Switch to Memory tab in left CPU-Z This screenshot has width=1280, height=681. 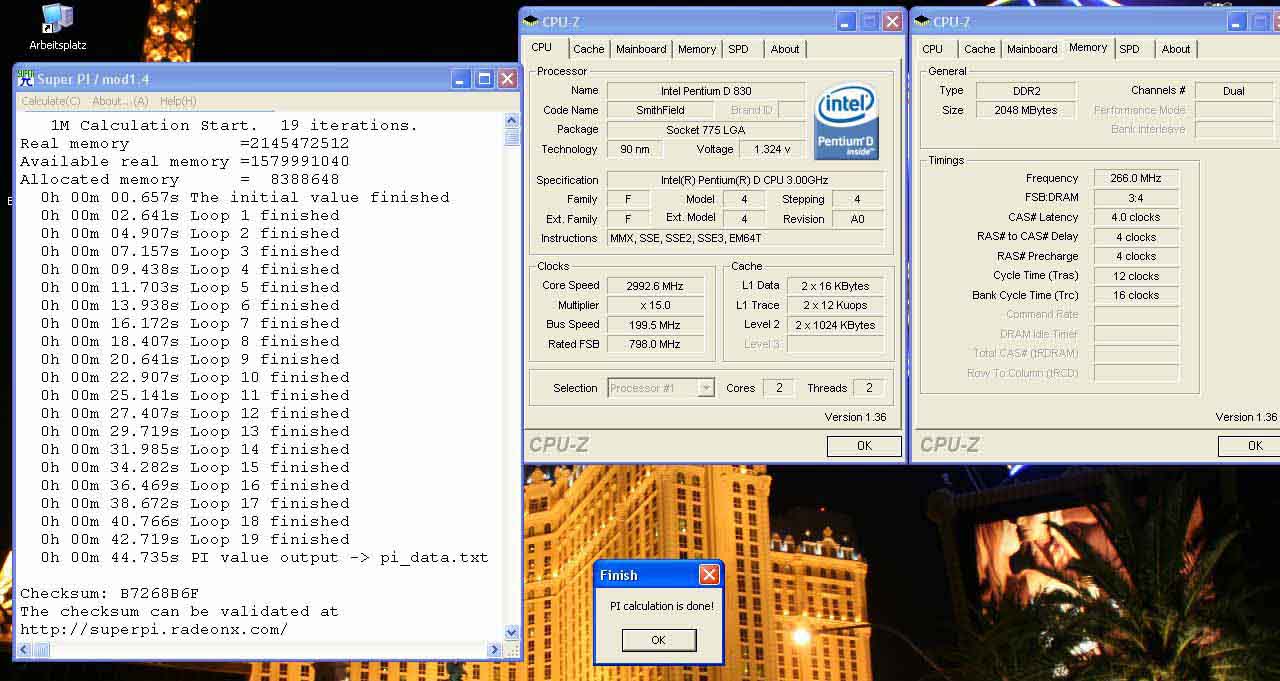(697, 49)
